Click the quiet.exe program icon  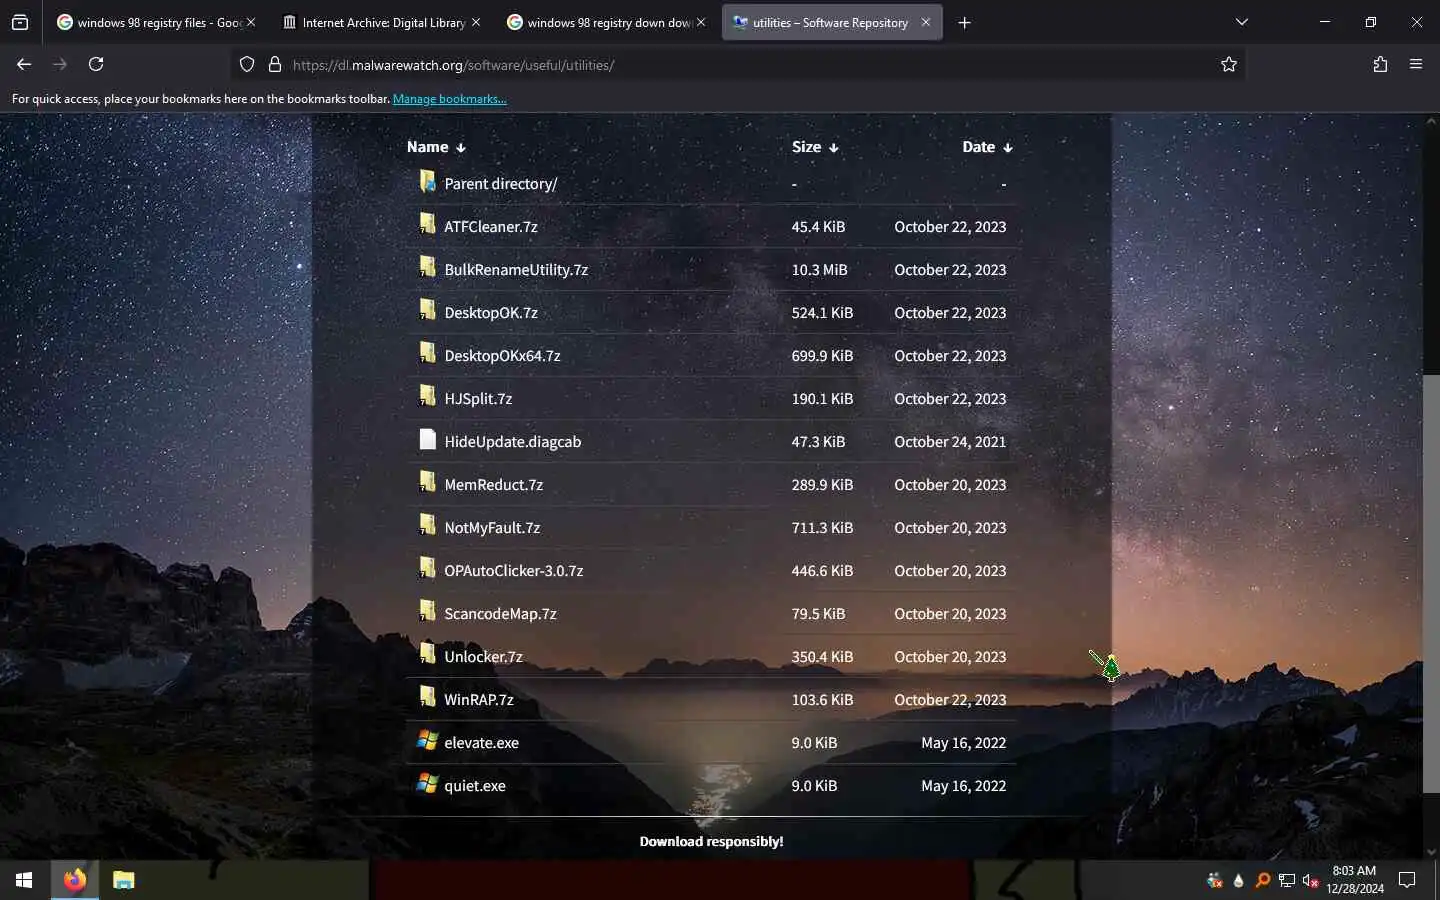428,783
